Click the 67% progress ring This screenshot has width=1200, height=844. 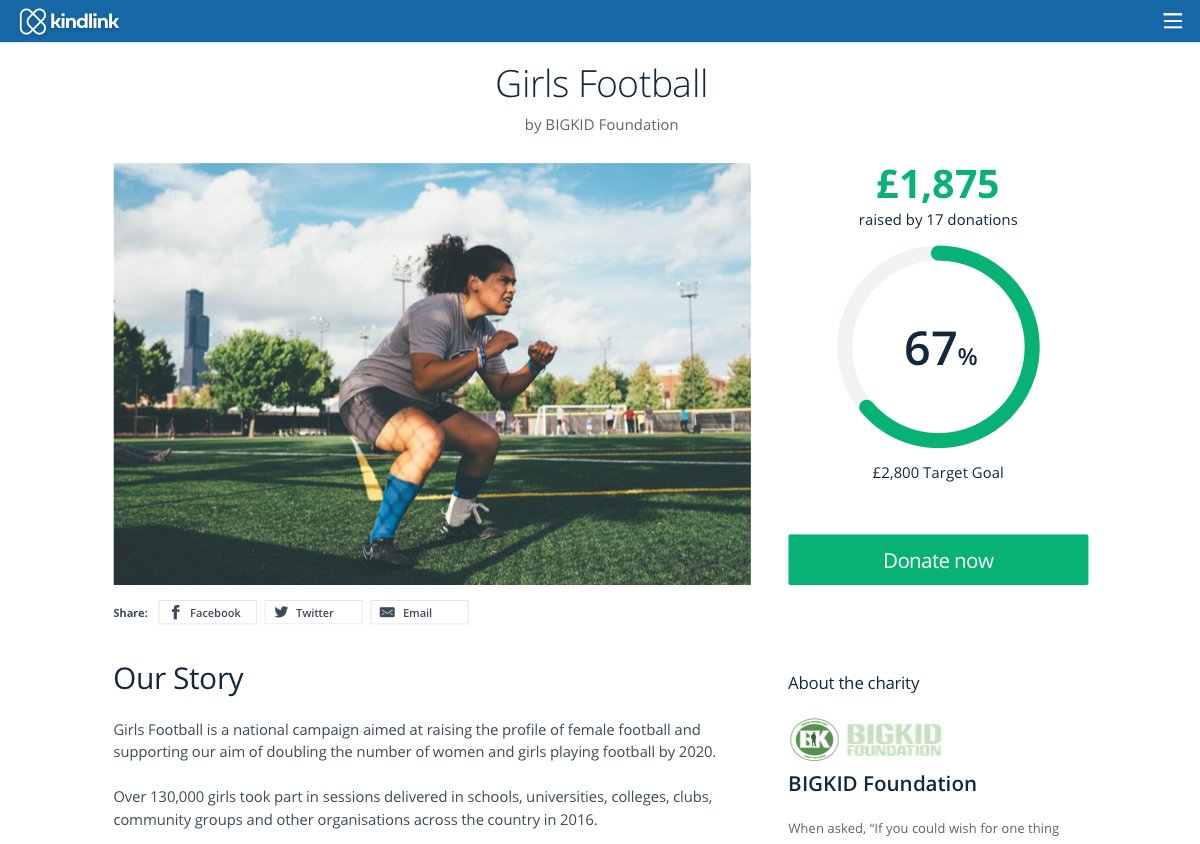(x=938, y=347)
